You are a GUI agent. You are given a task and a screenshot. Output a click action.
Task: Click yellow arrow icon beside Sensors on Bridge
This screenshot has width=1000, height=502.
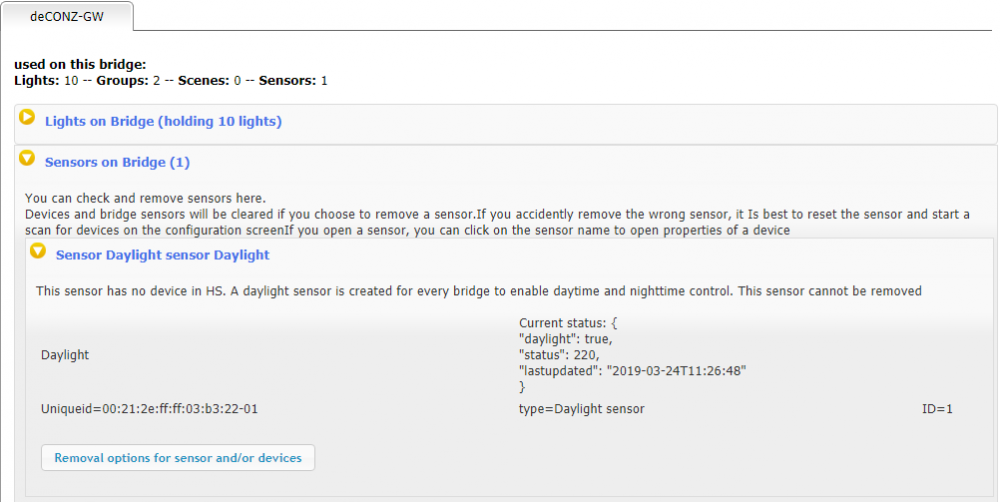point(27,159)
